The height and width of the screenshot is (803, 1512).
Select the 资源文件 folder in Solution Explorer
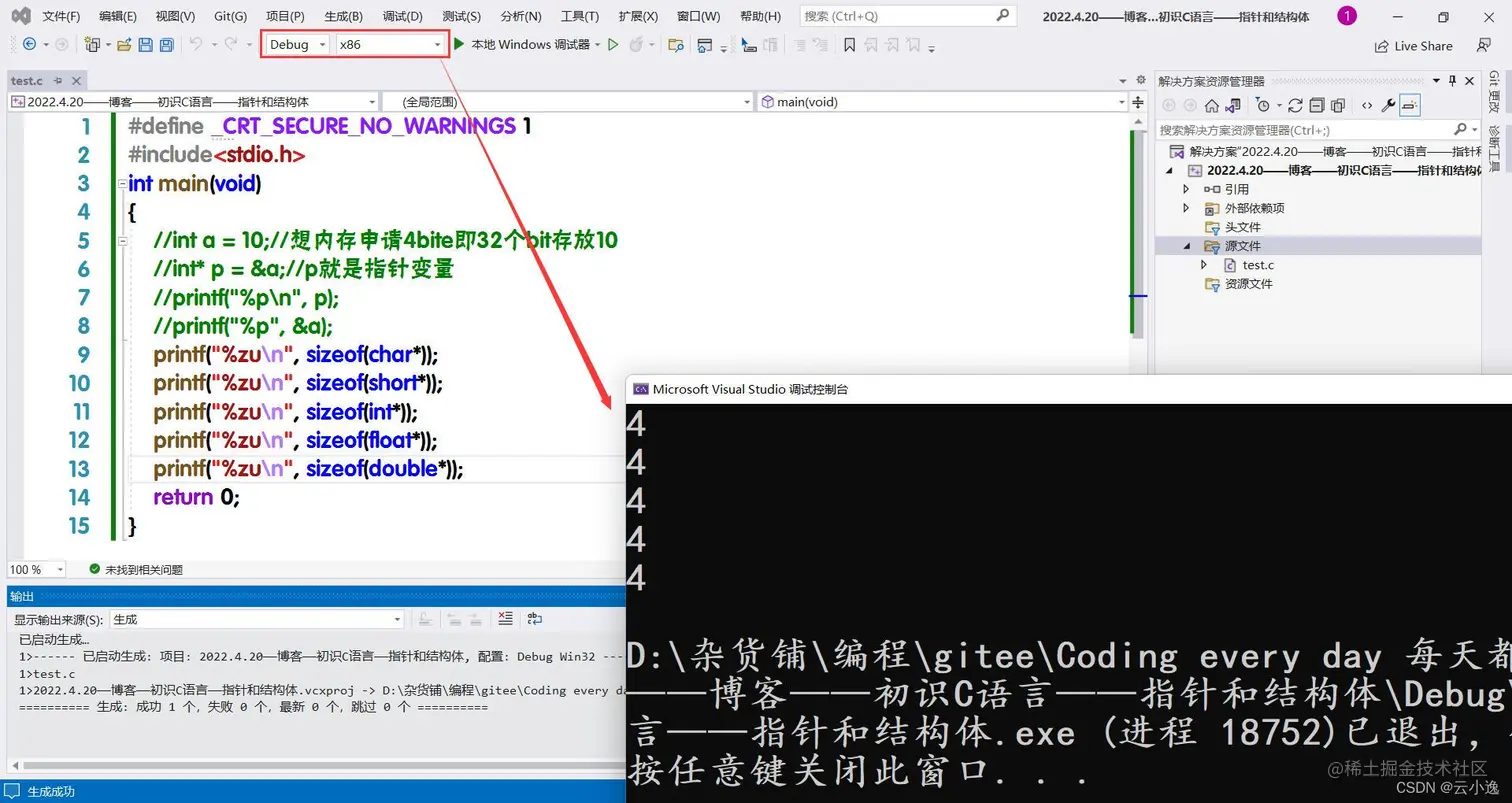(1249, 284)
